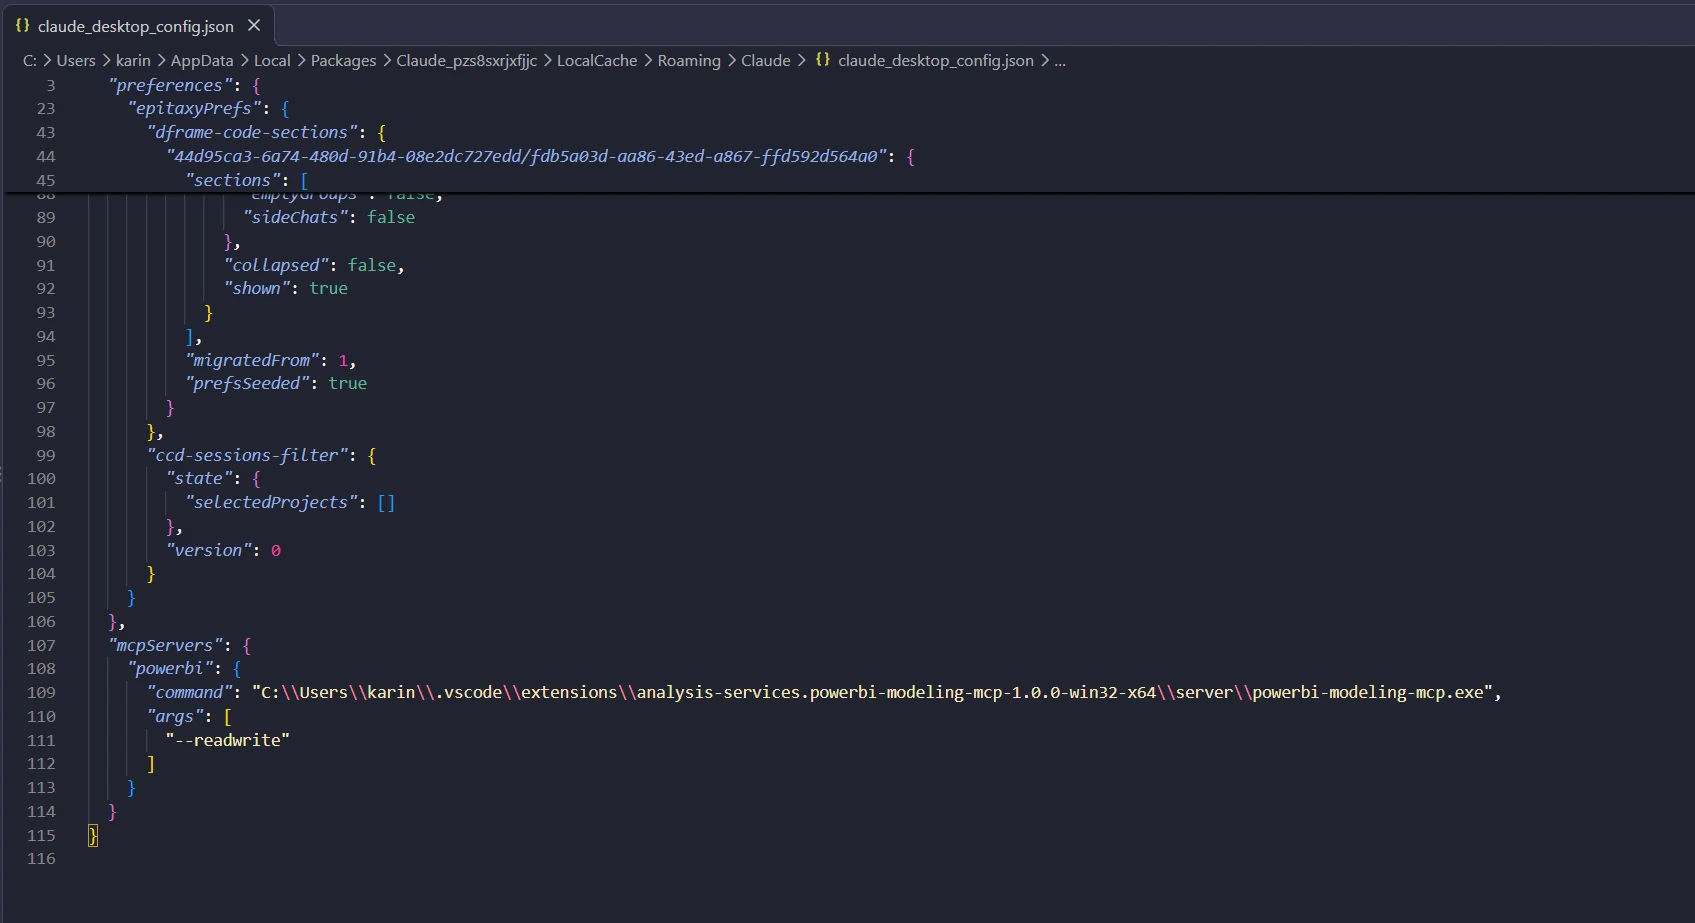Select the claude_desktop_config.json editor tab
Screen dimensions: 1695x923
(x=138, y=25)
